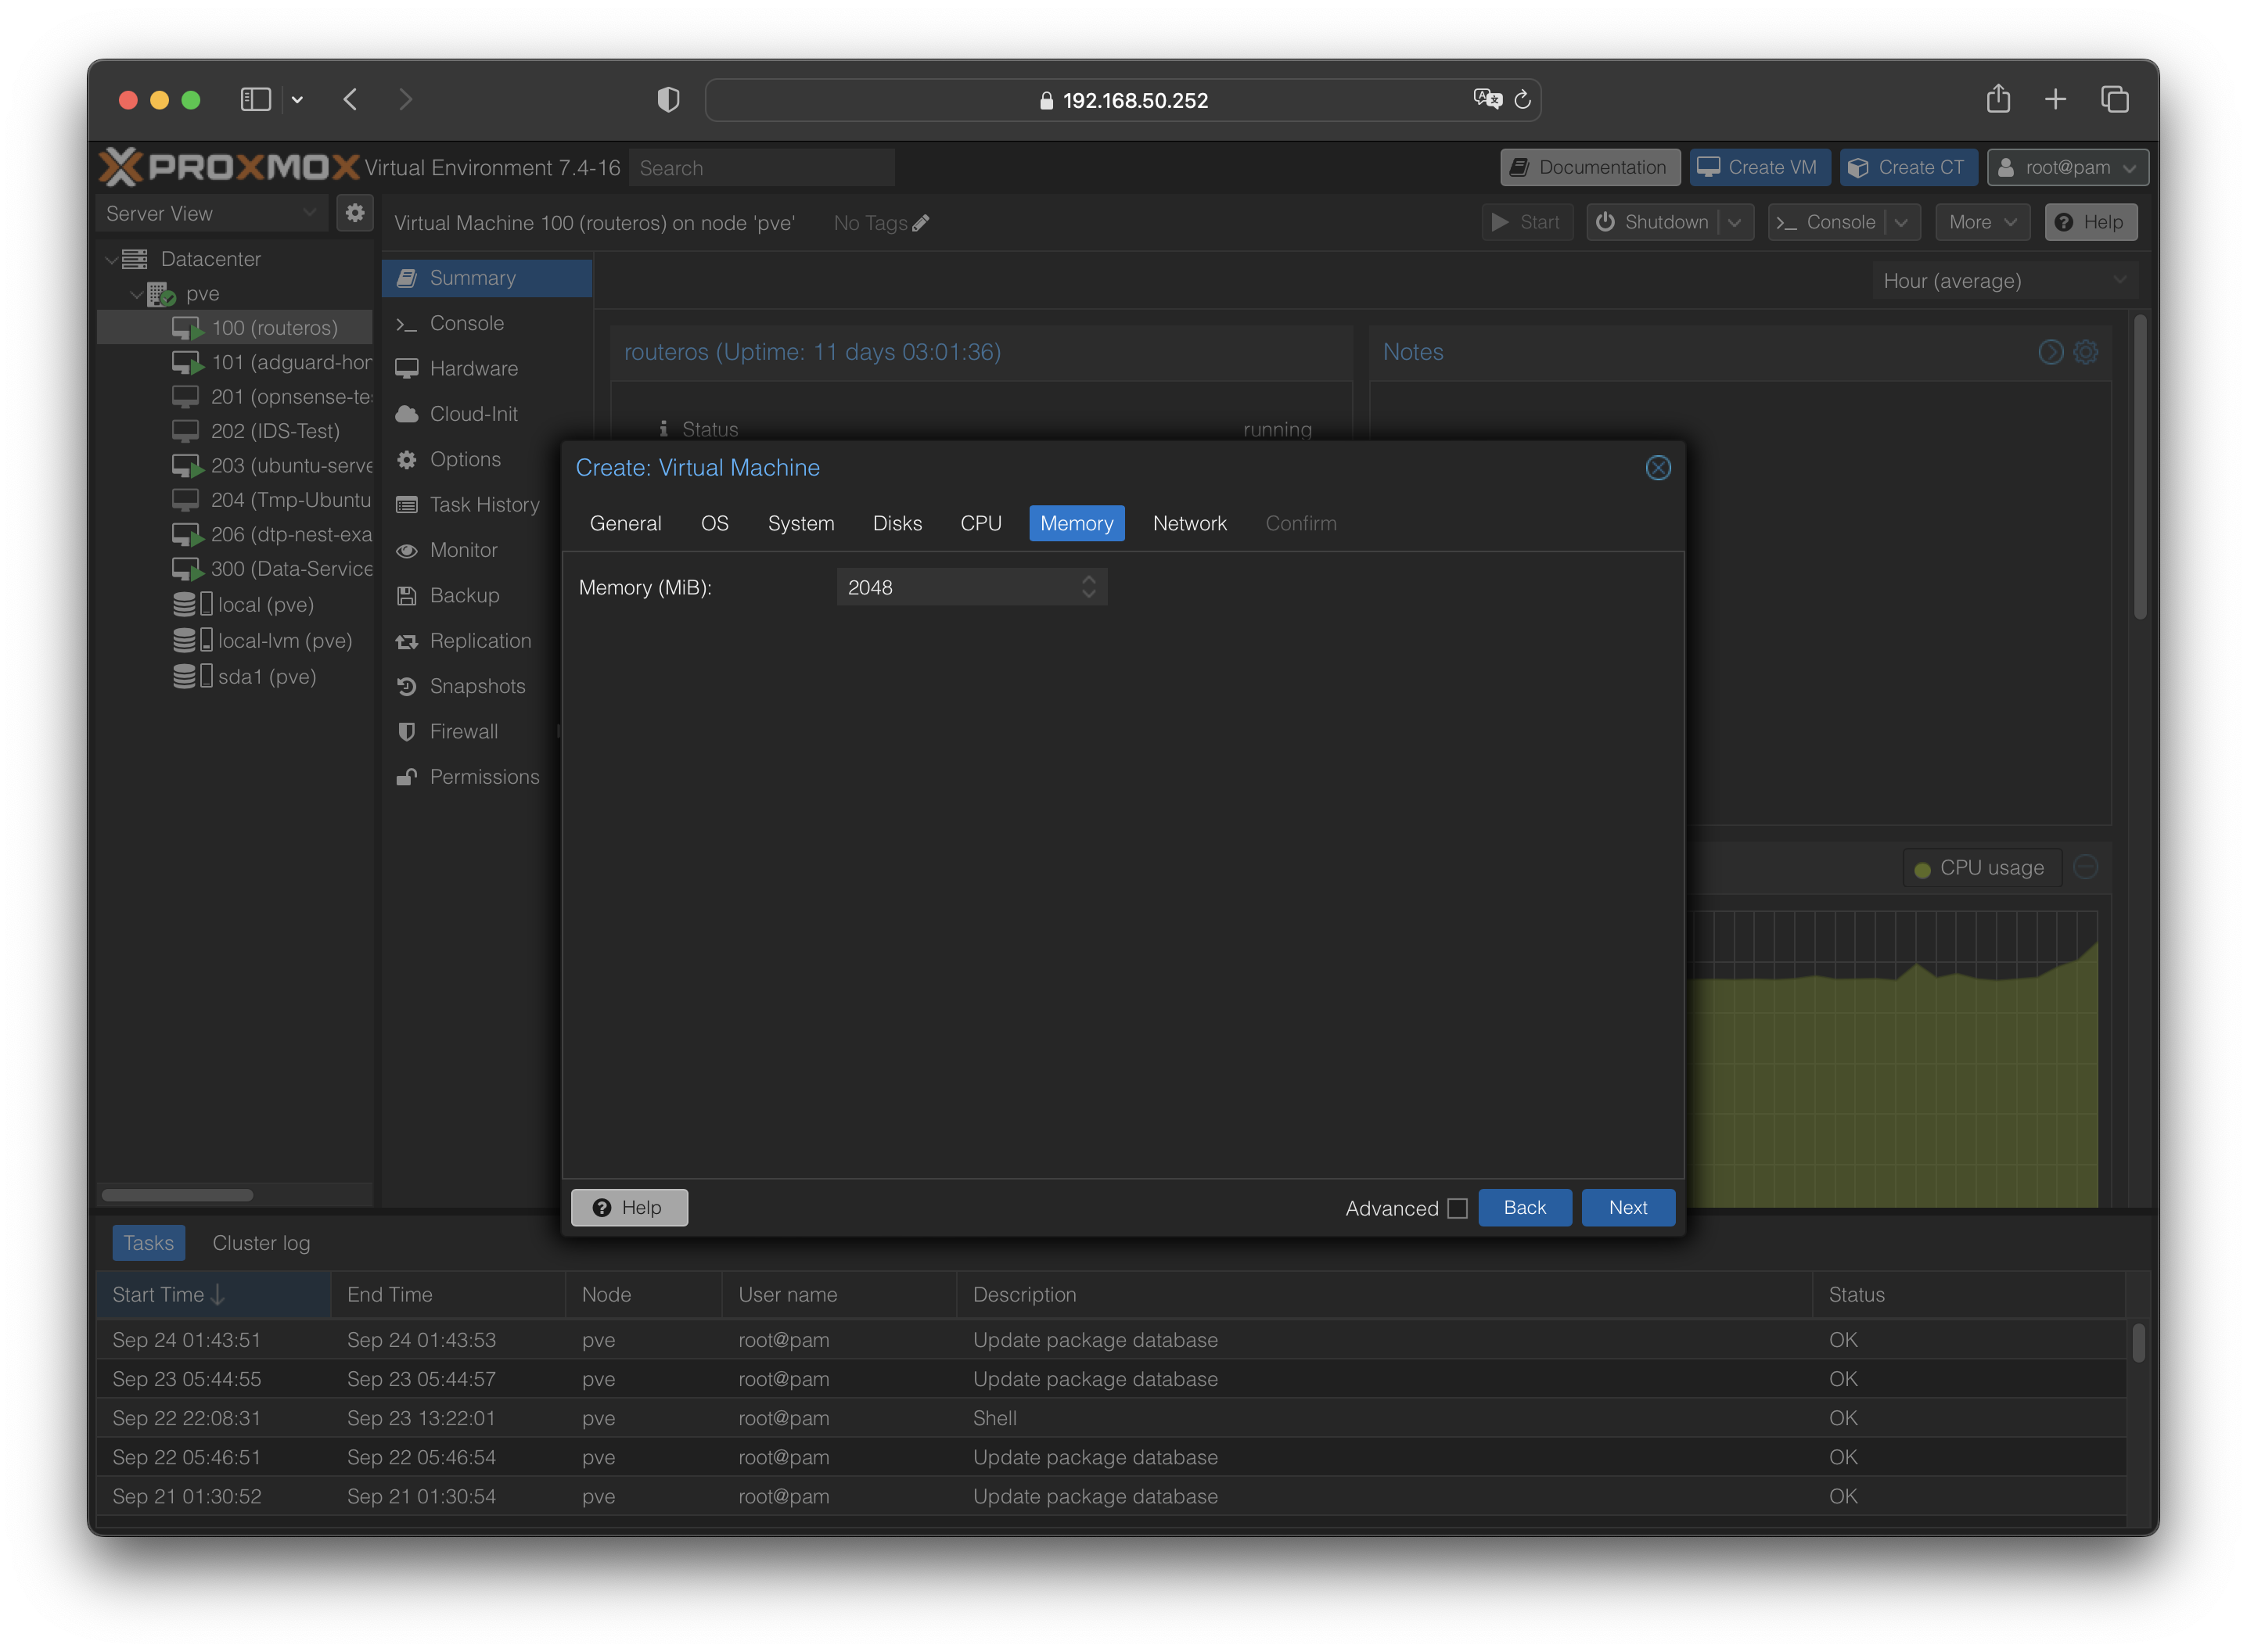Open the Cluster log tab
Image resolution: width=2247 pixels, height=1652 pixels.
261,1243
